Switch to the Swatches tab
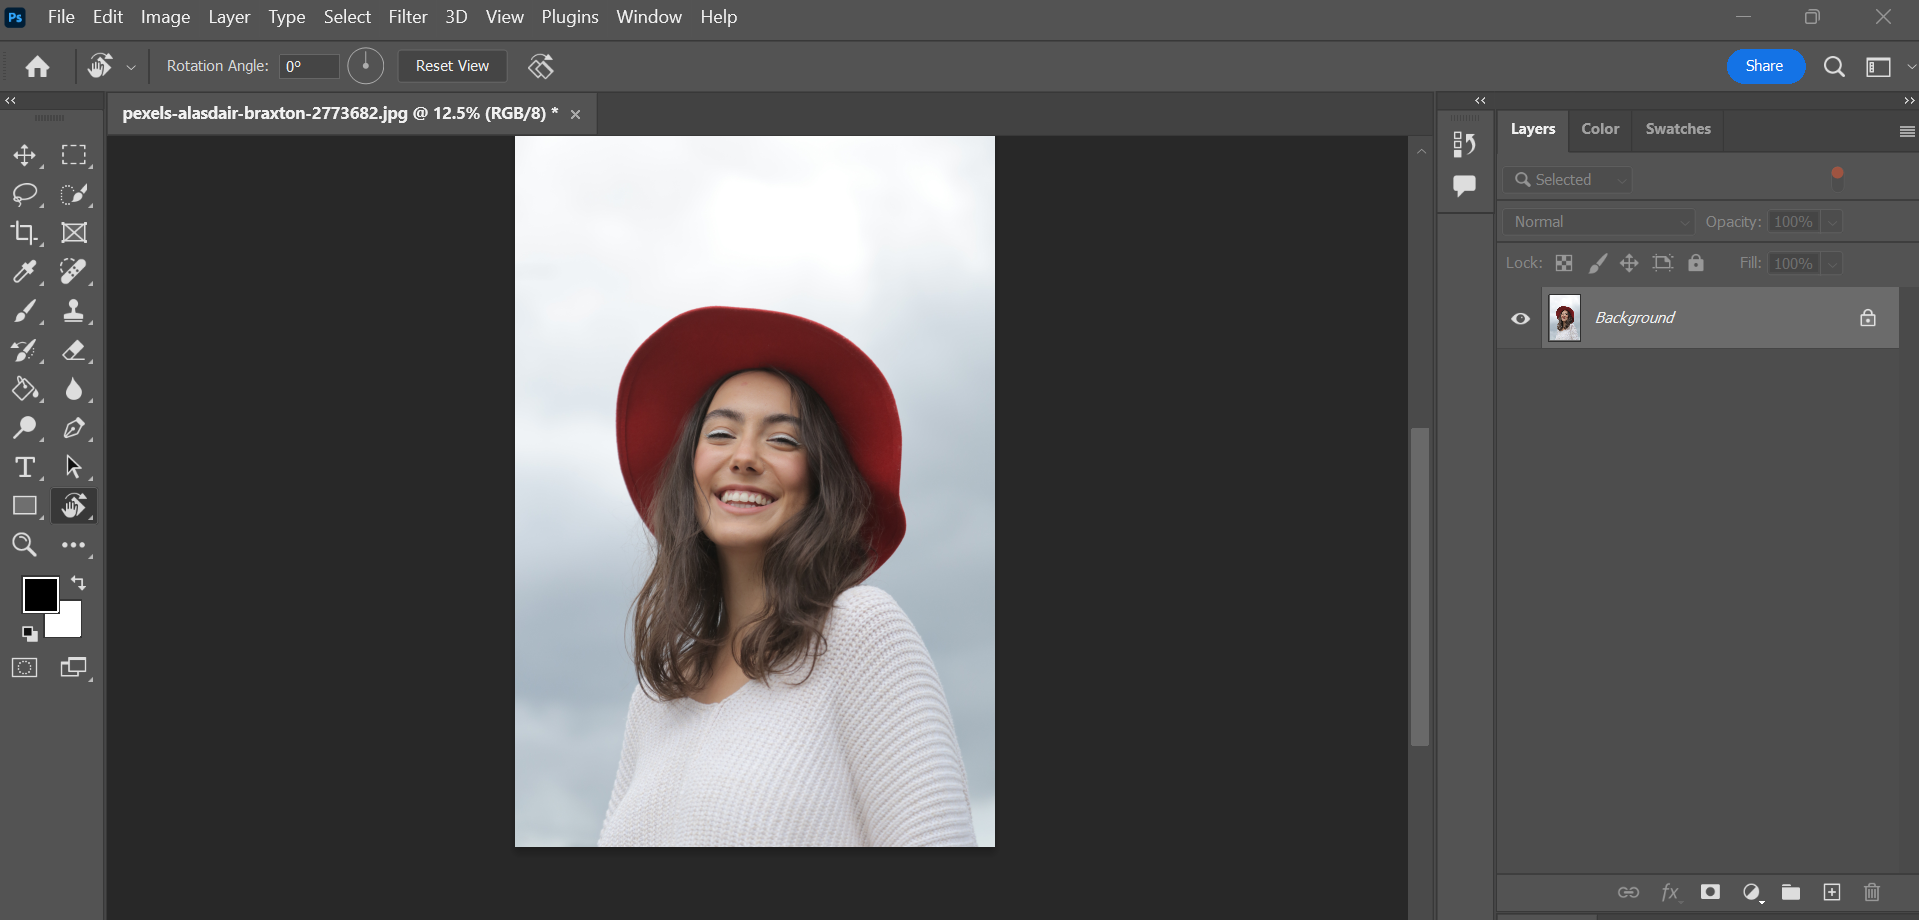The image size is (1919, 920). pyautogui.click(x=1677, y=129)
